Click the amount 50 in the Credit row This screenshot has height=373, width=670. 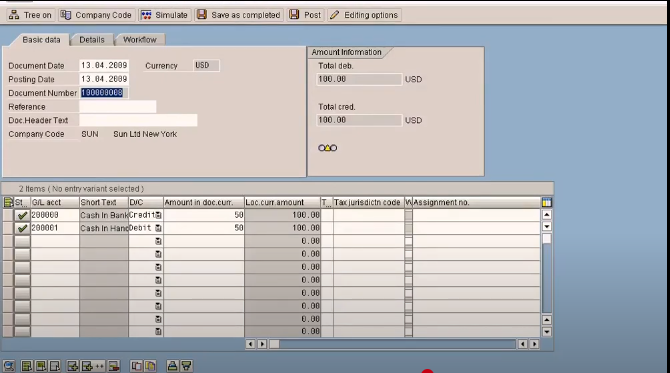click(x=203, y=215)
